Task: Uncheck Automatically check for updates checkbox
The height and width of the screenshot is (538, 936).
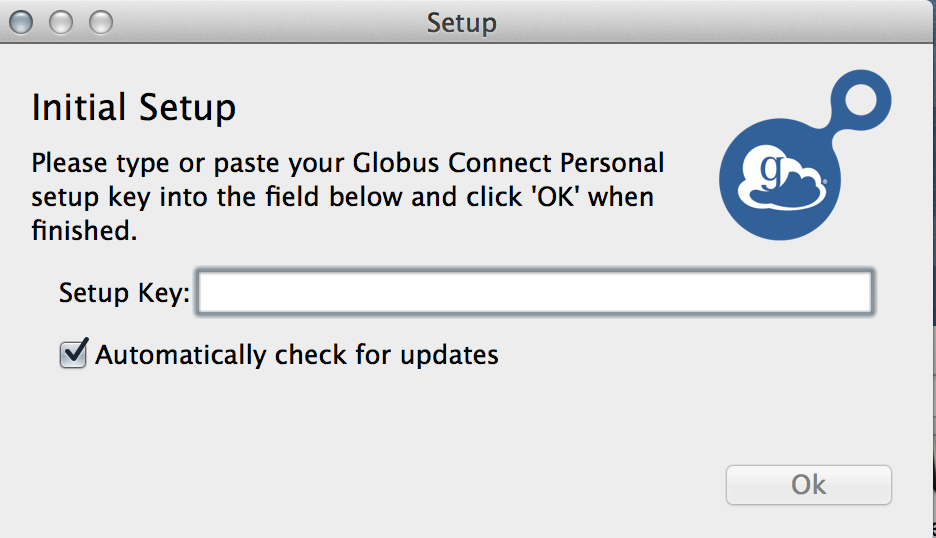Action: click(74, 354)
